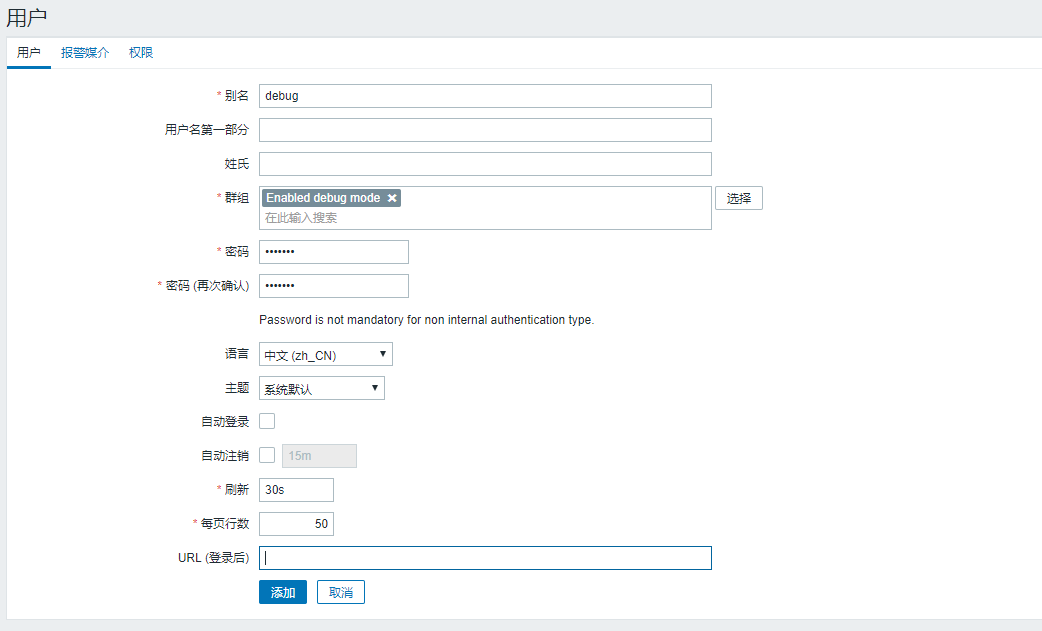Screen dimensions: 1042x631
Task: Switch to the 权限 tab
Action: click(140, 52)
